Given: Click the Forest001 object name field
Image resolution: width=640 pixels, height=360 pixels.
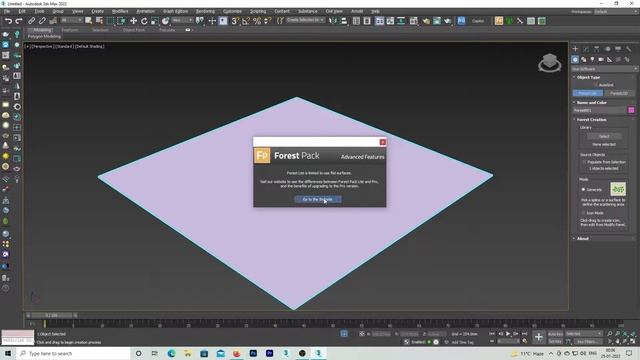Looking at the screenshot, I should (599, 110).
